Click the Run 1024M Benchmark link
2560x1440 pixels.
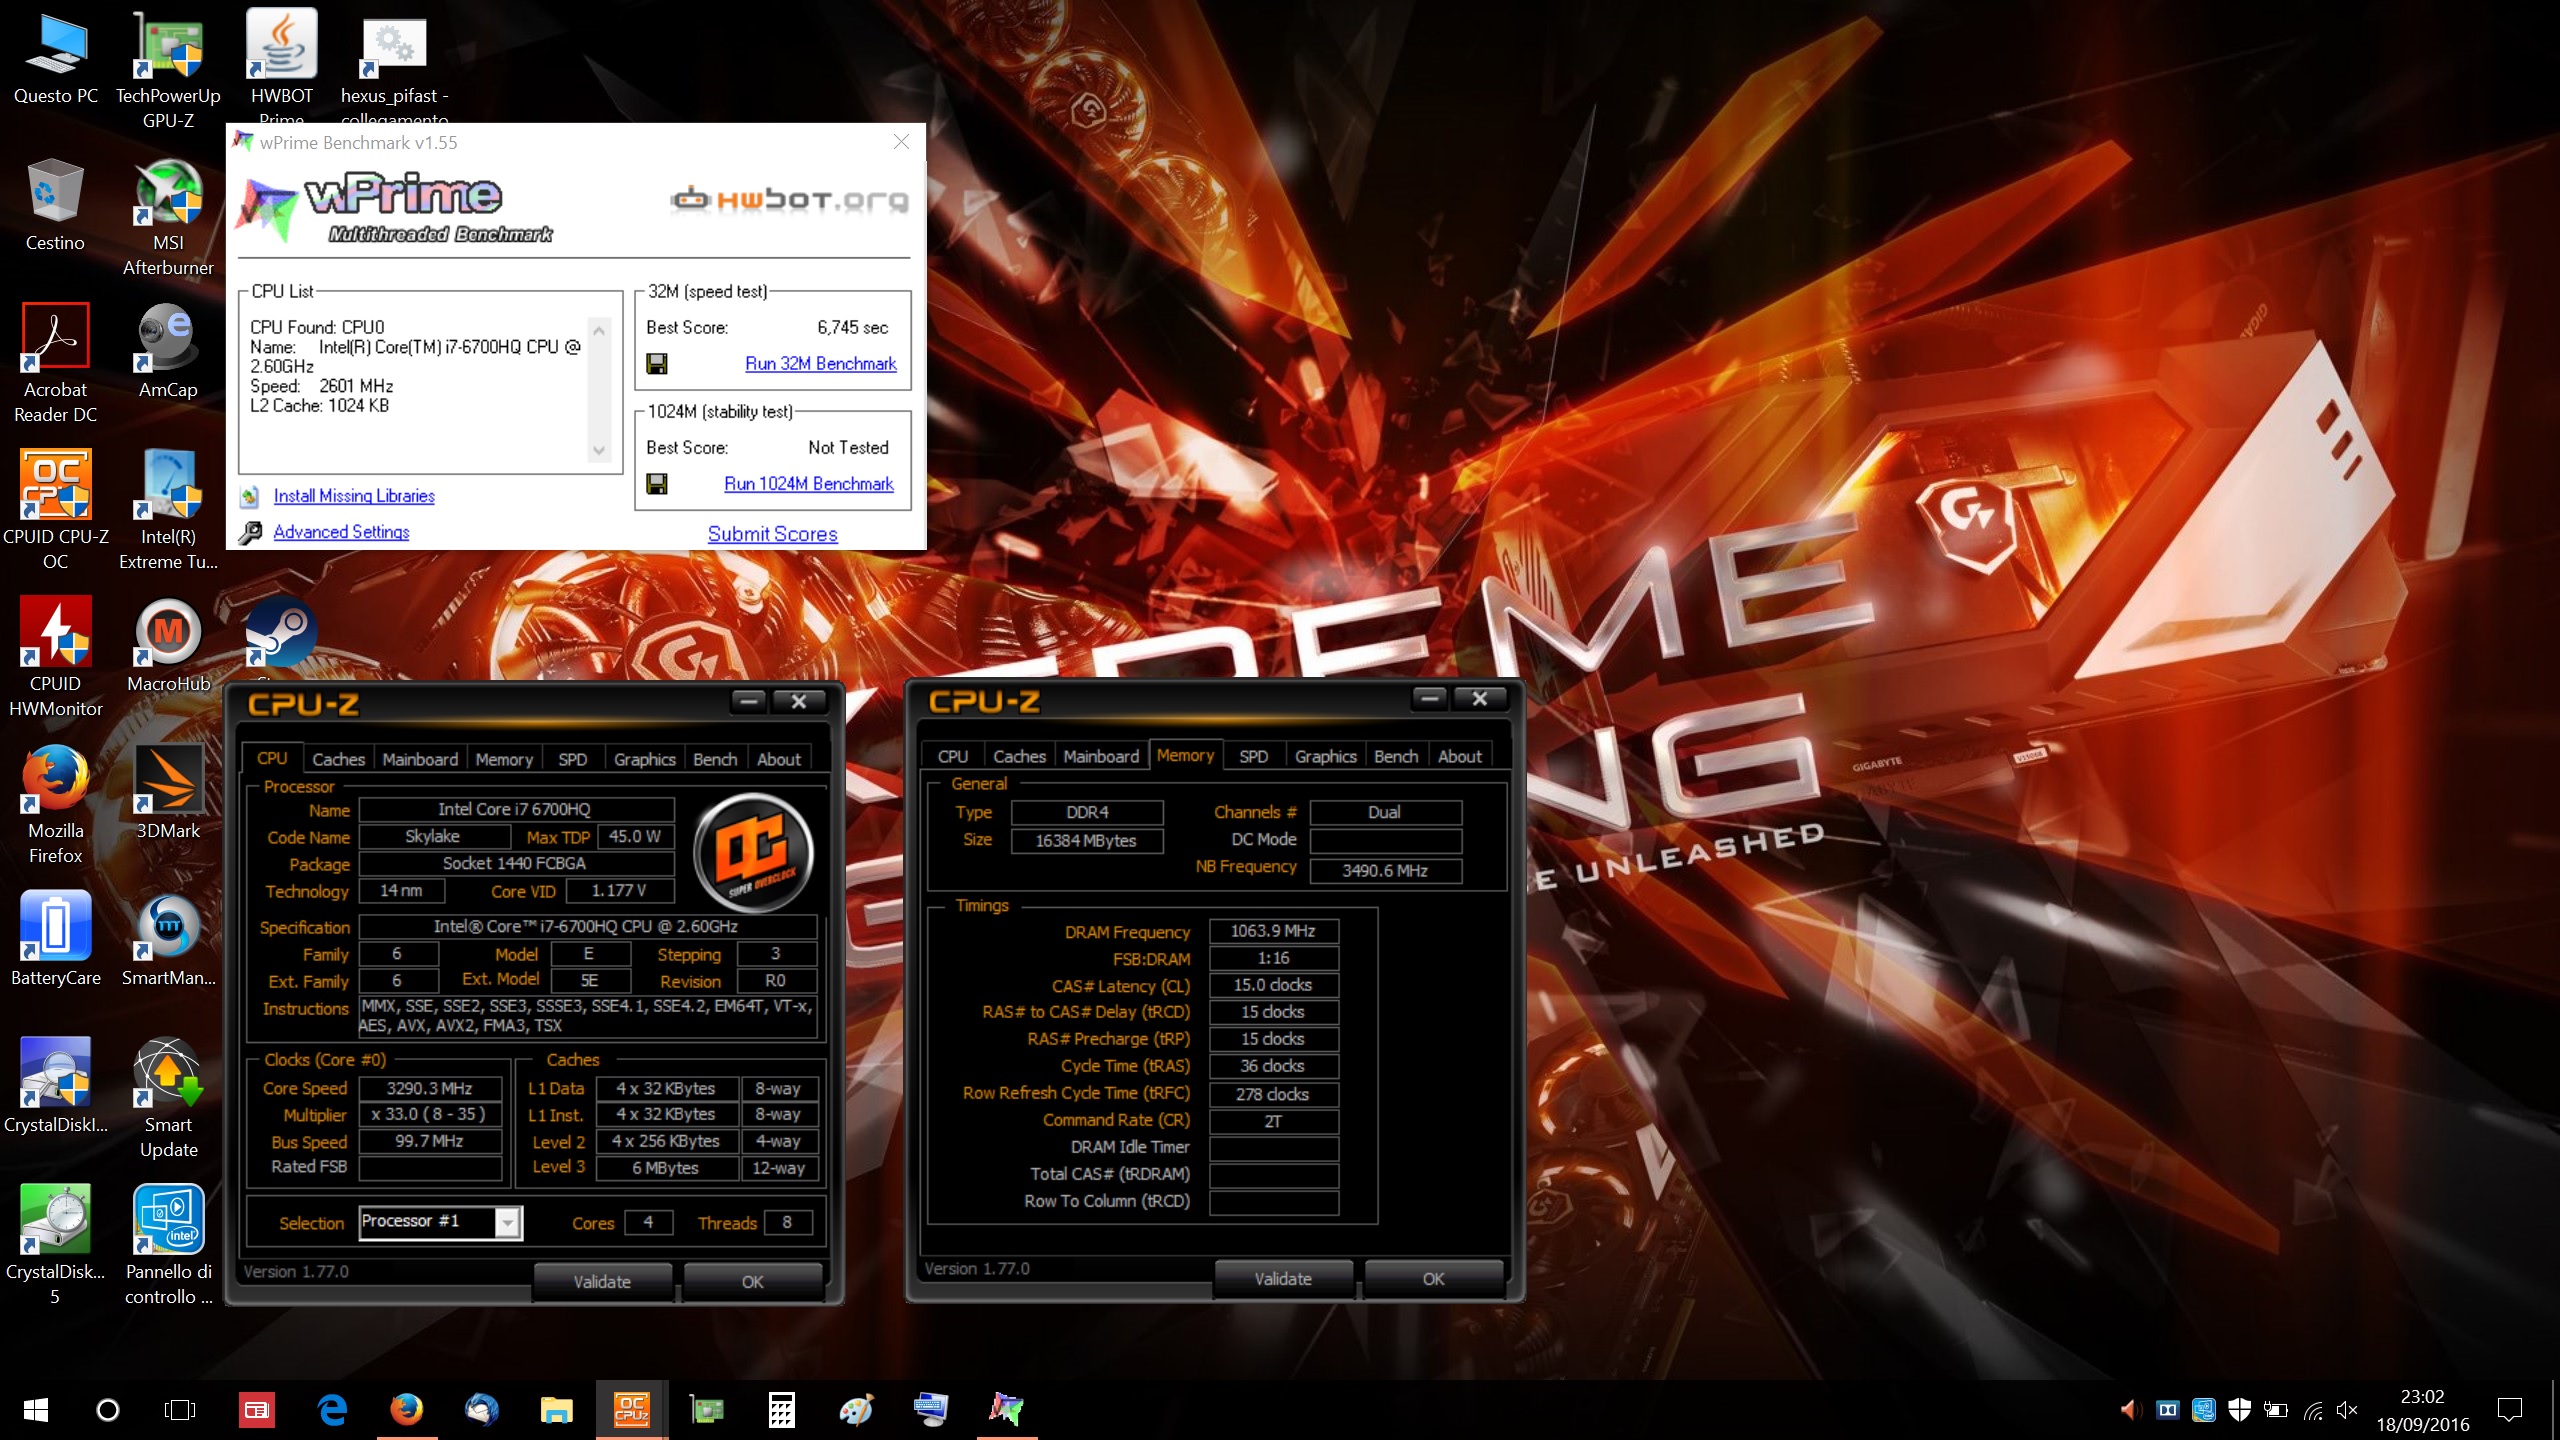pos(808,484)
